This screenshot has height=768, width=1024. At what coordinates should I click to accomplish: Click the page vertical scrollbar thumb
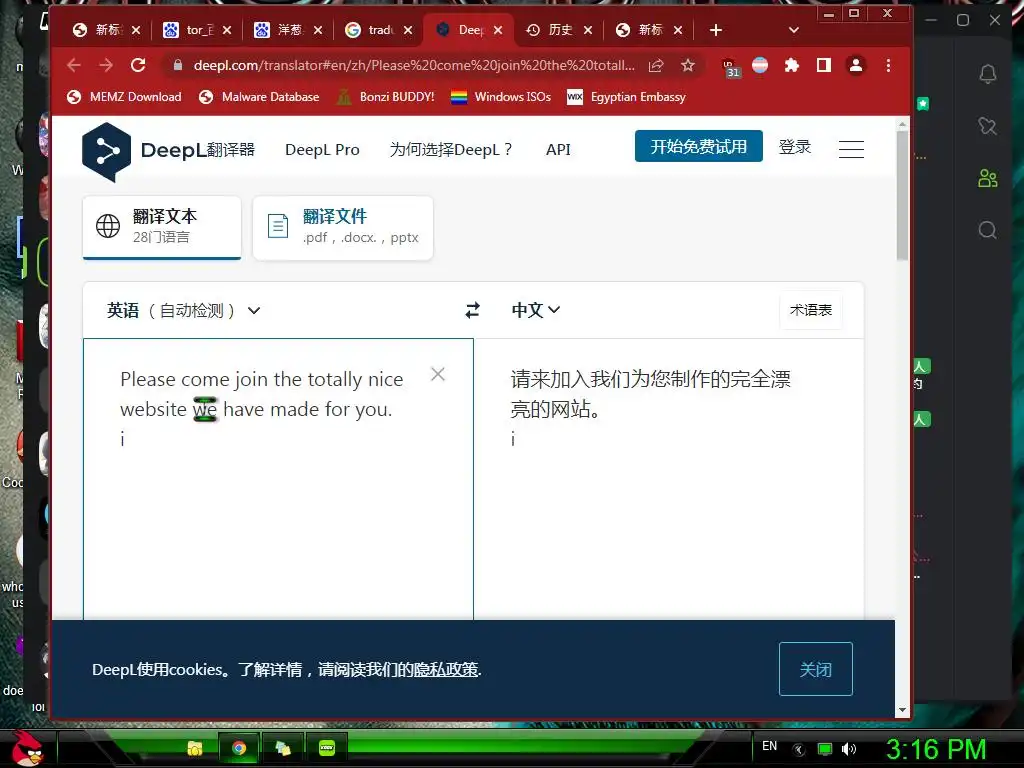coord(903,196)
